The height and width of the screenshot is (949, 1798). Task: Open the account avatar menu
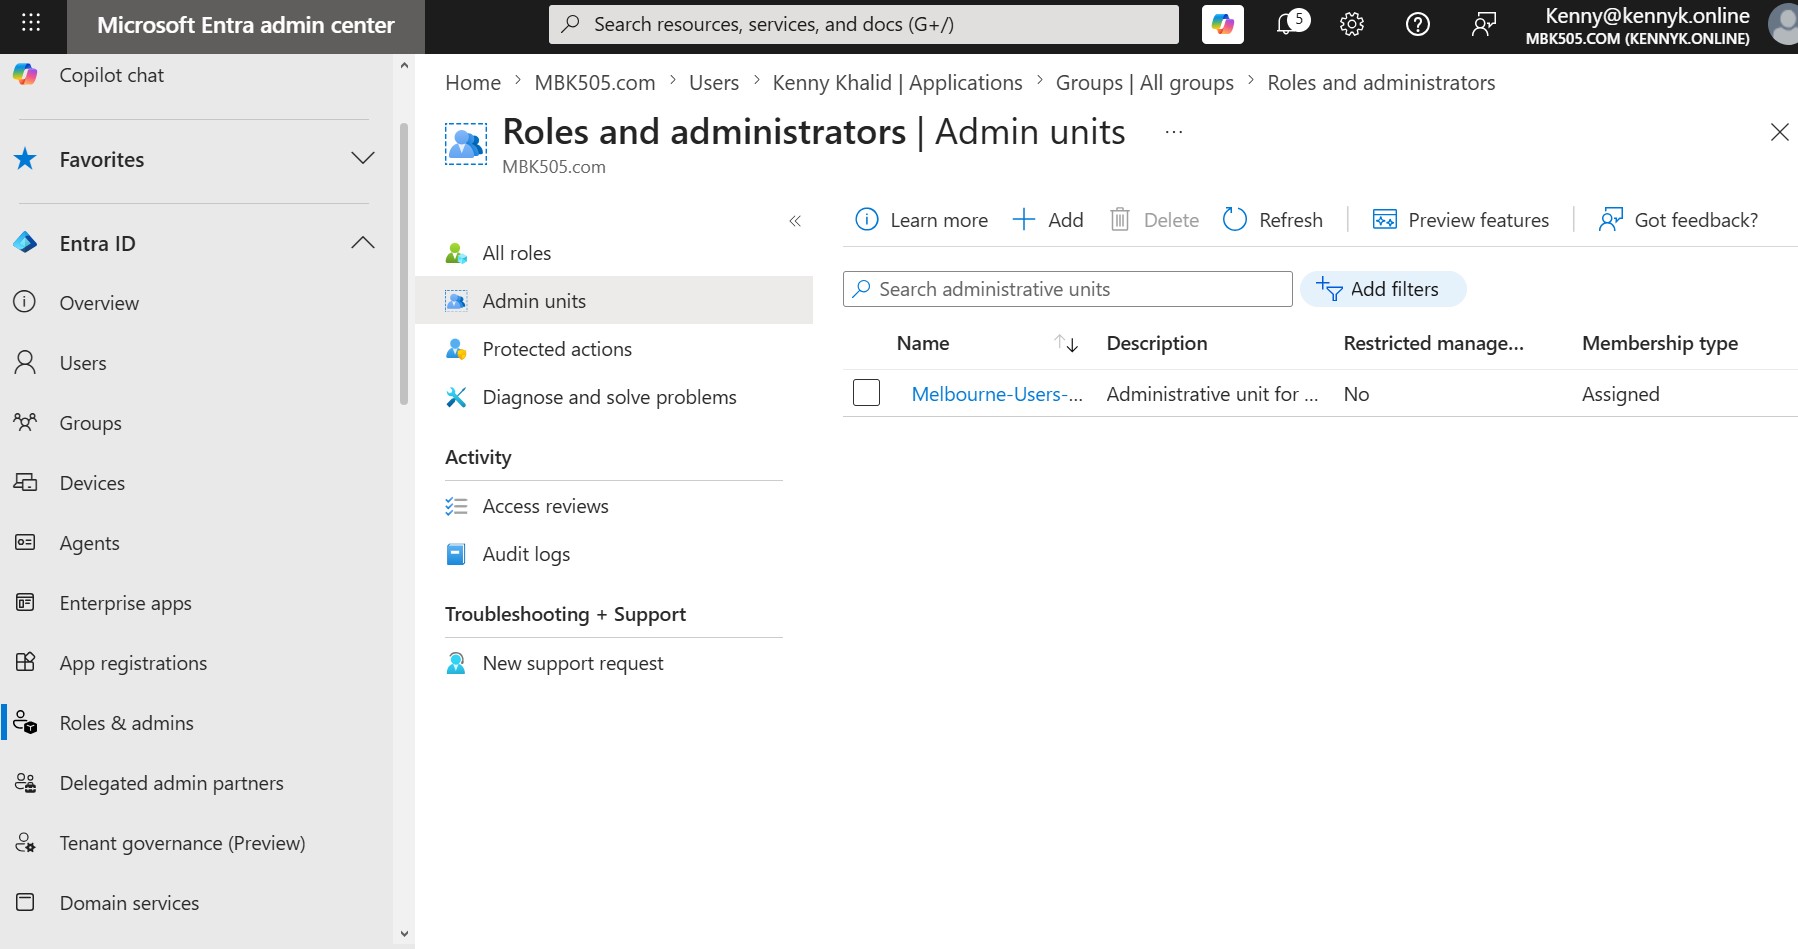pos(1783,24)
